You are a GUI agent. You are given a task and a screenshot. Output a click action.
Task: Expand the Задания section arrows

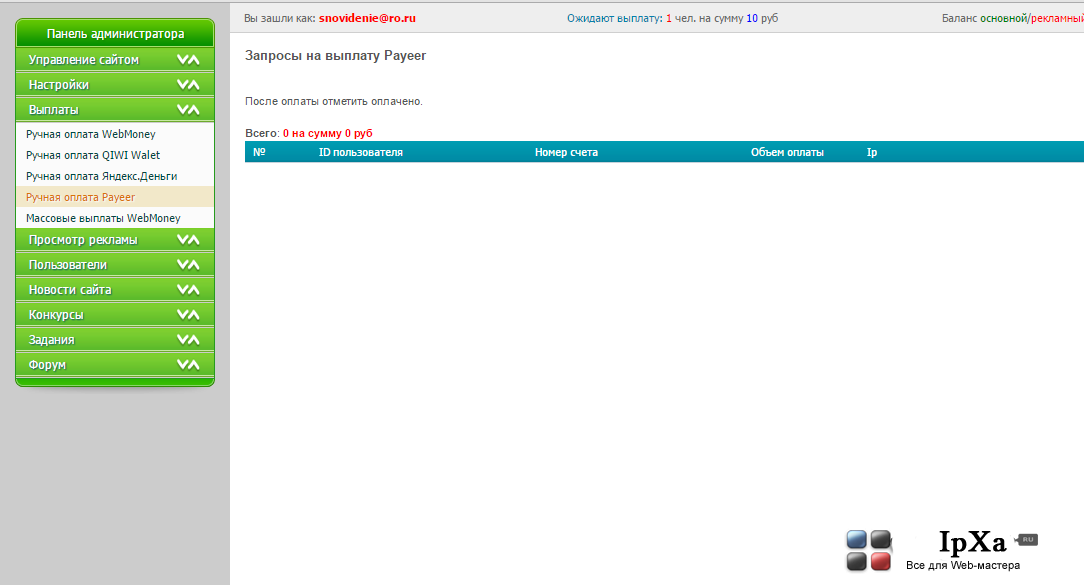tap(188, 339)
